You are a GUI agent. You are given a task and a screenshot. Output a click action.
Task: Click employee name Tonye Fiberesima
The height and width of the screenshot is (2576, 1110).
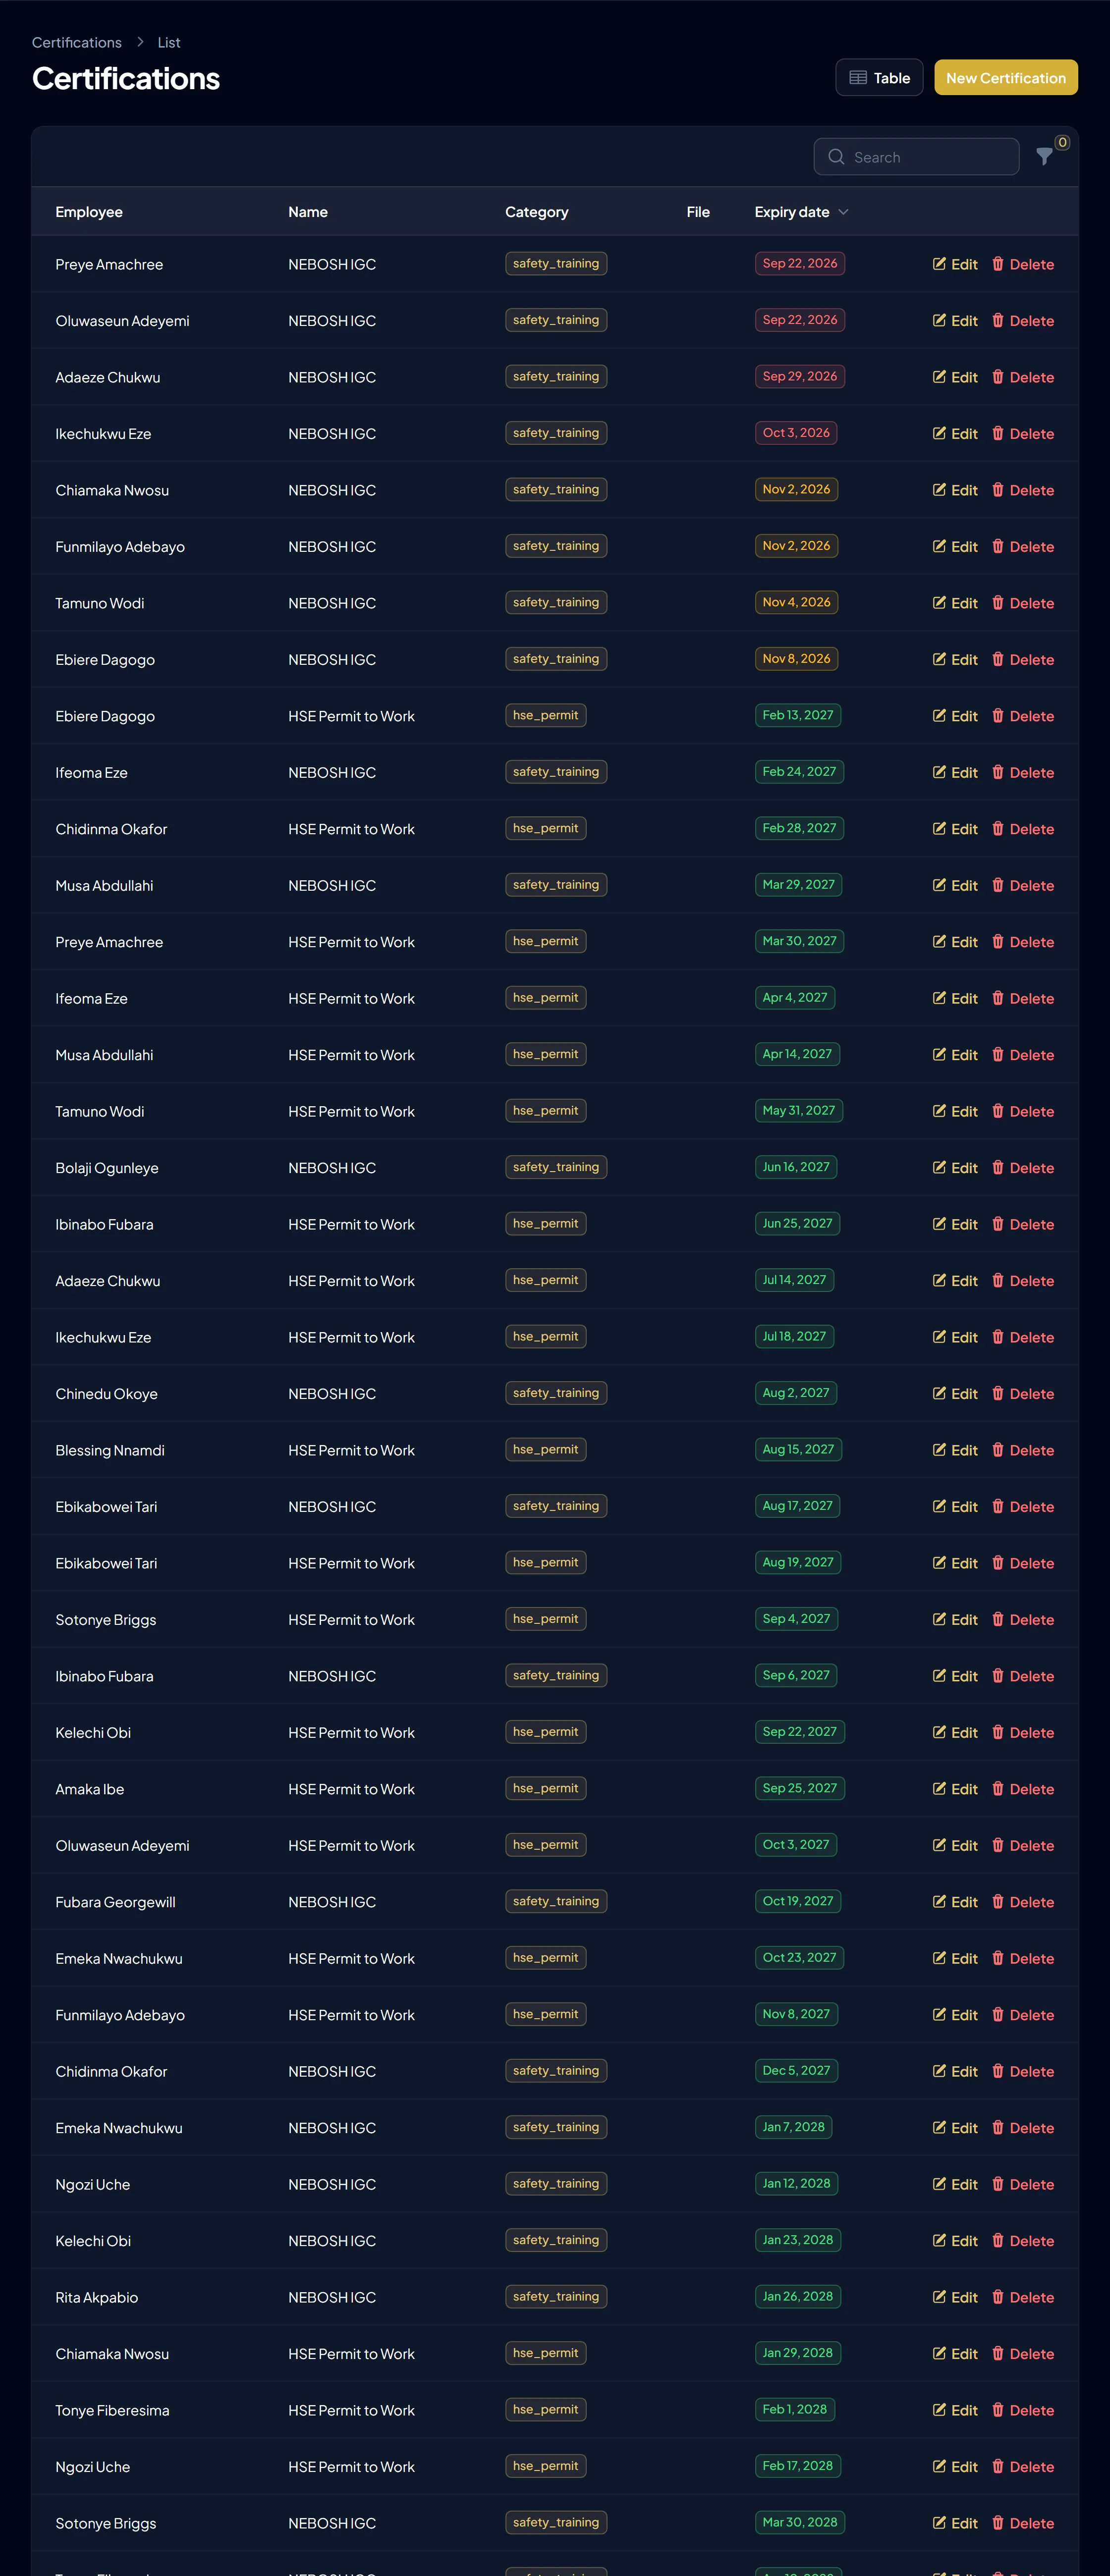pyautogui.click(x=112, y=2411)
